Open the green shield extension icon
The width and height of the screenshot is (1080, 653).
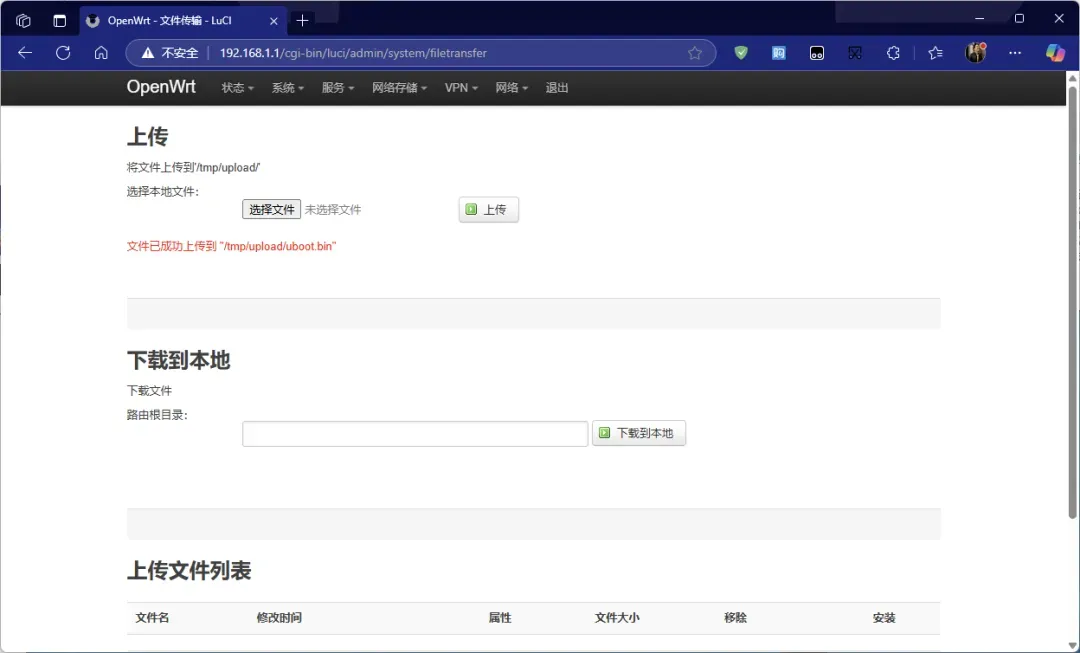click(741, 53)
